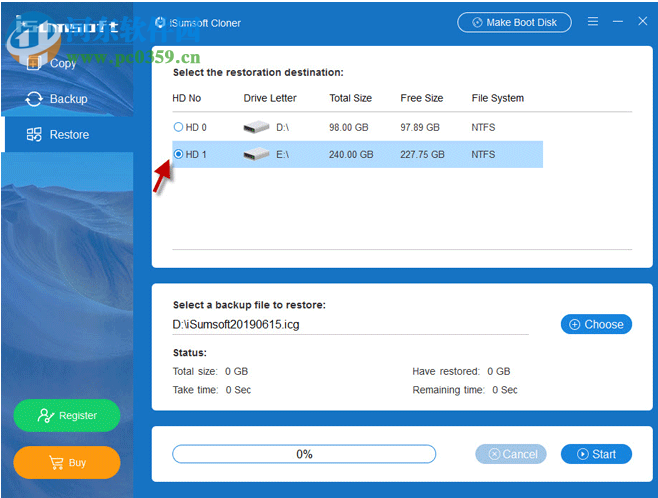Click the Drive Letter column header
Screen dimensions: 658x498
270,98
